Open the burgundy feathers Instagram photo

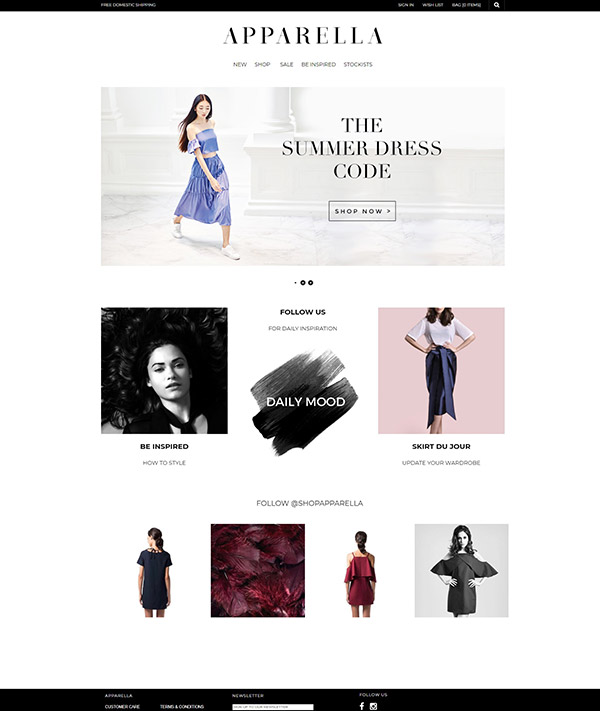click(x=258, y=570)
